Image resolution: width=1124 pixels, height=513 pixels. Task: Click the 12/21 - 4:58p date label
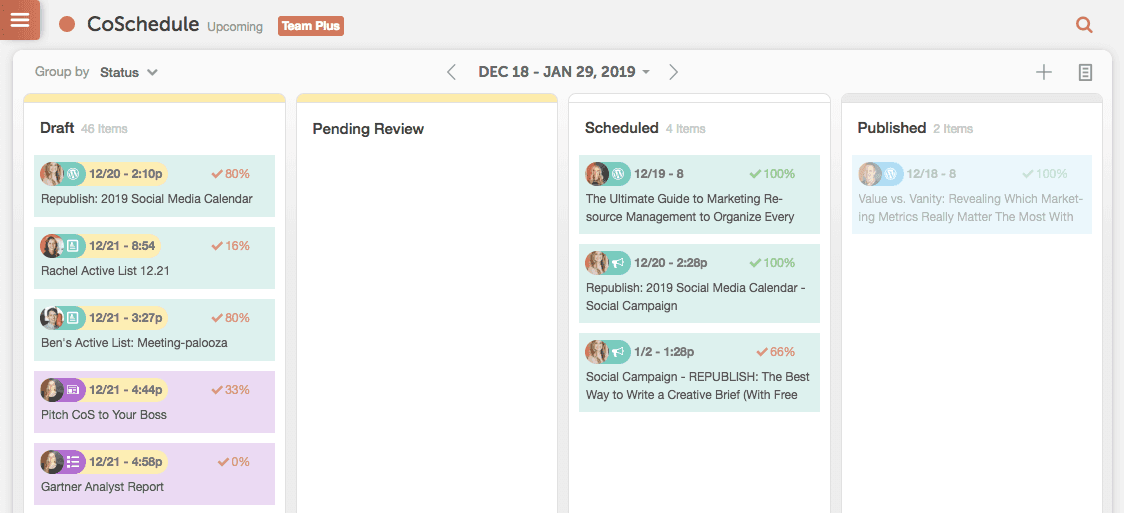125,461
